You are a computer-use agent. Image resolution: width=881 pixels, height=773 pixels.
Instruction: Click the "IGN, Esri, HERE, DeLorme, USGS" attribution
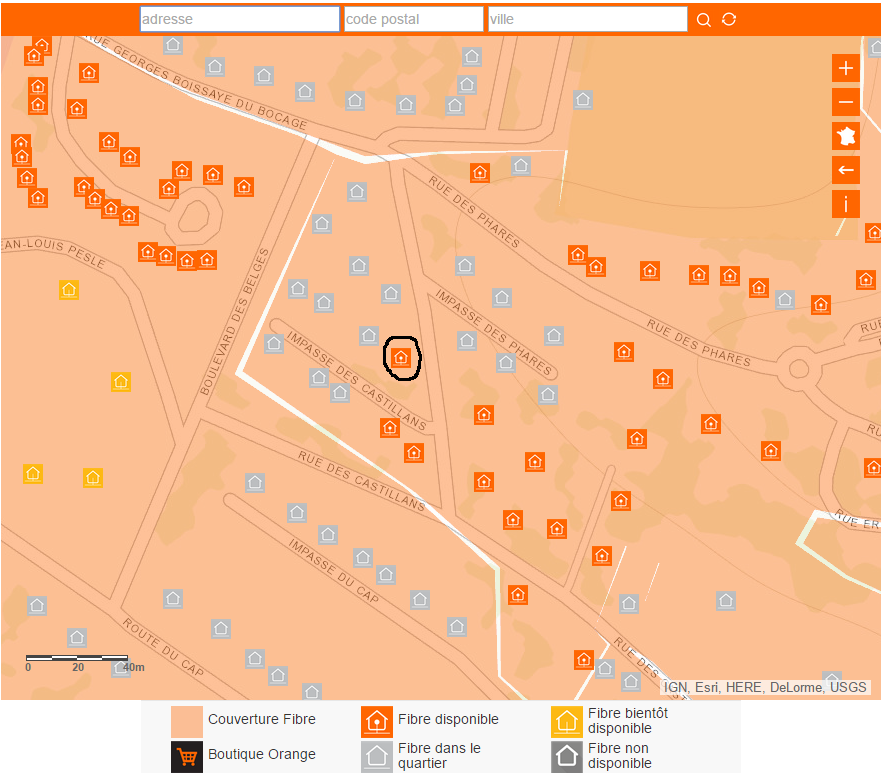765,688
